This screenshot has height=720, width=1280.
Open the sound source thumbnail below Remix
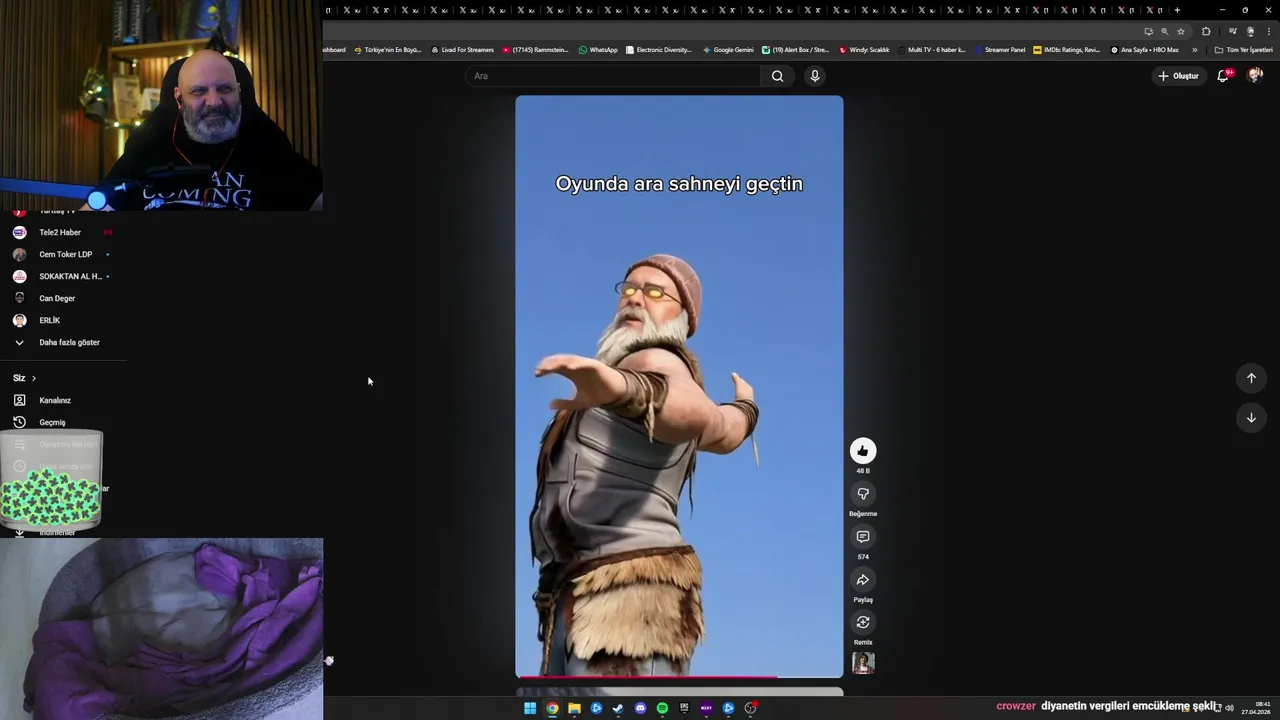click(863, 663)
